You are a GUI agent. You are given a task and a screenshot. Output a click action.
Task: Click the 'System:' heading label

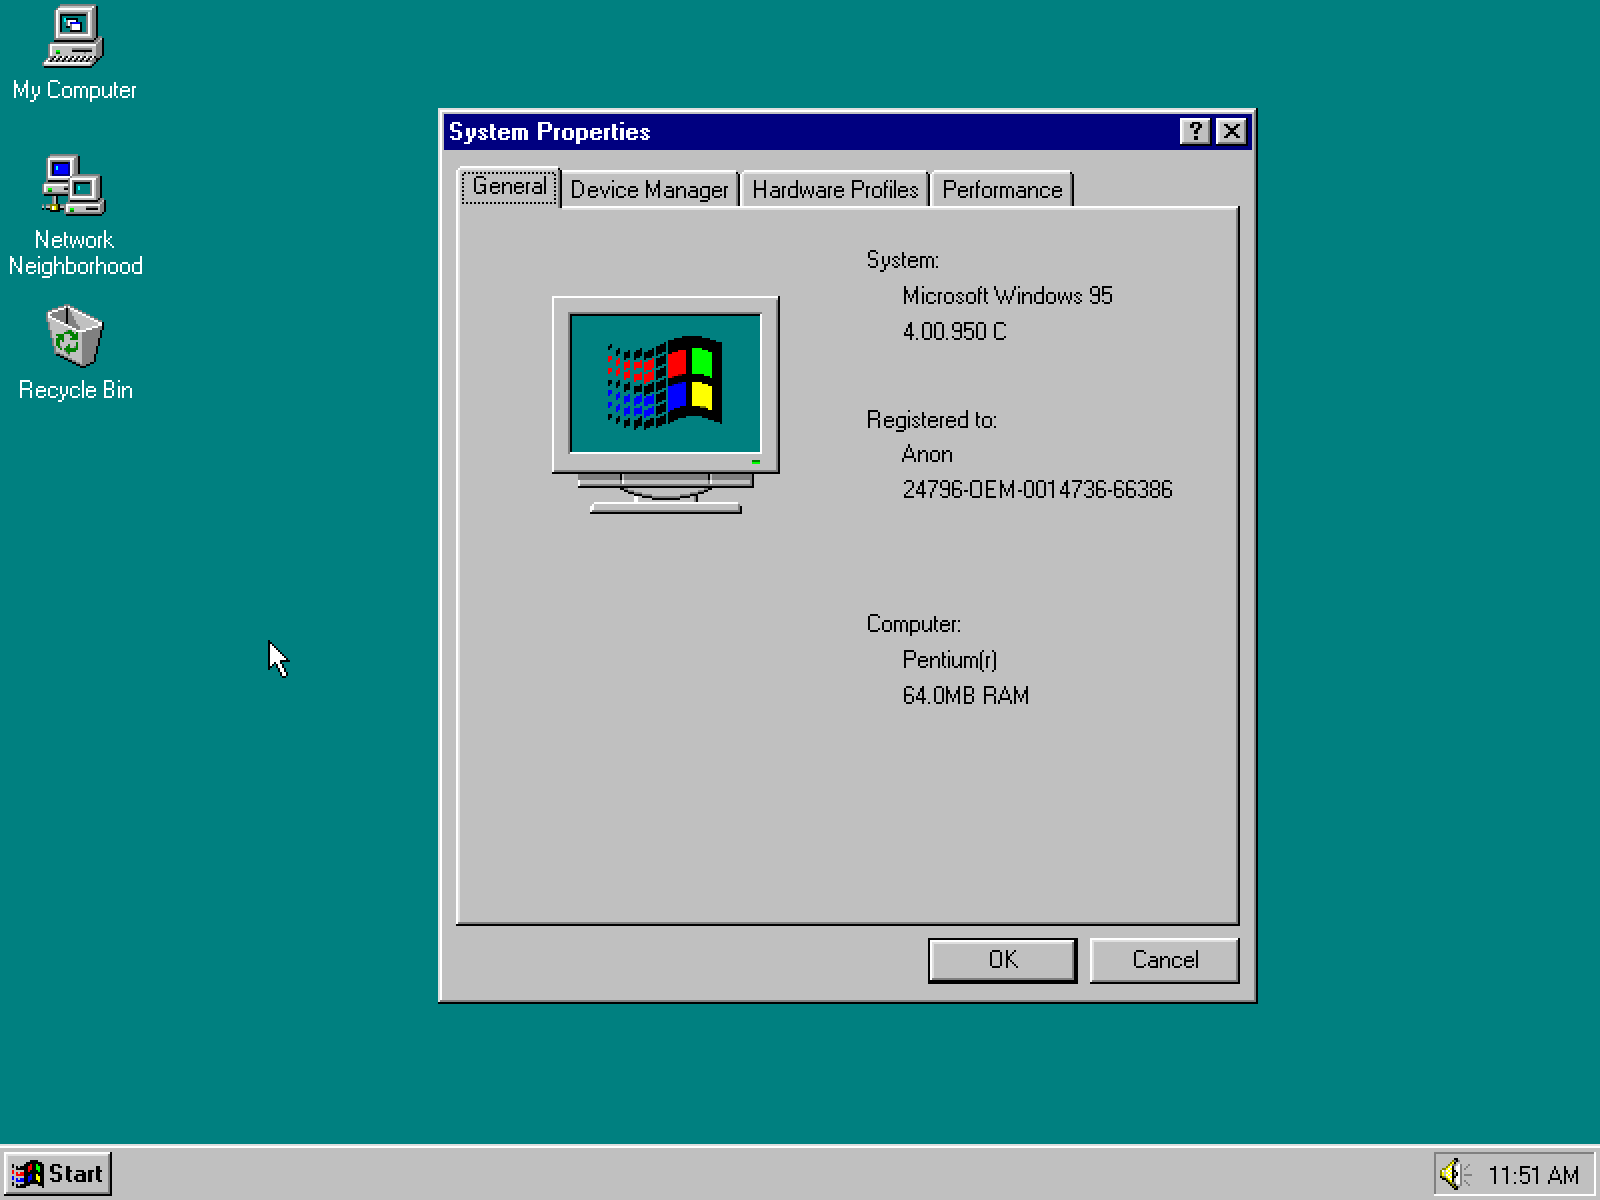click(903, 260)
